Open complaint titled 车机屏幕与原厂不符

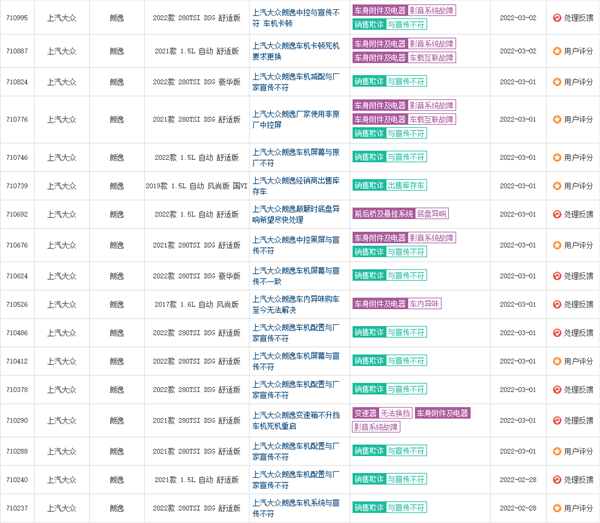pos(296,158)
